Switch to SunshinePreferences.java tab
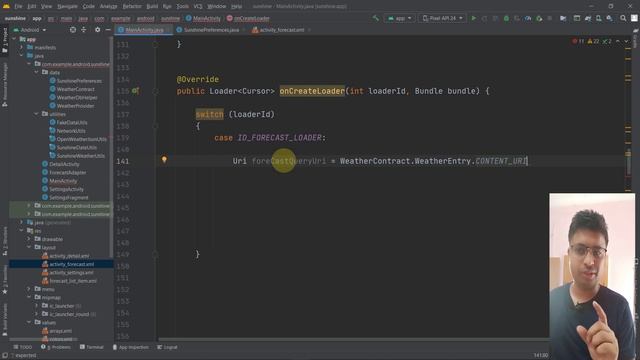640x360 pixels. coord(211,30)
